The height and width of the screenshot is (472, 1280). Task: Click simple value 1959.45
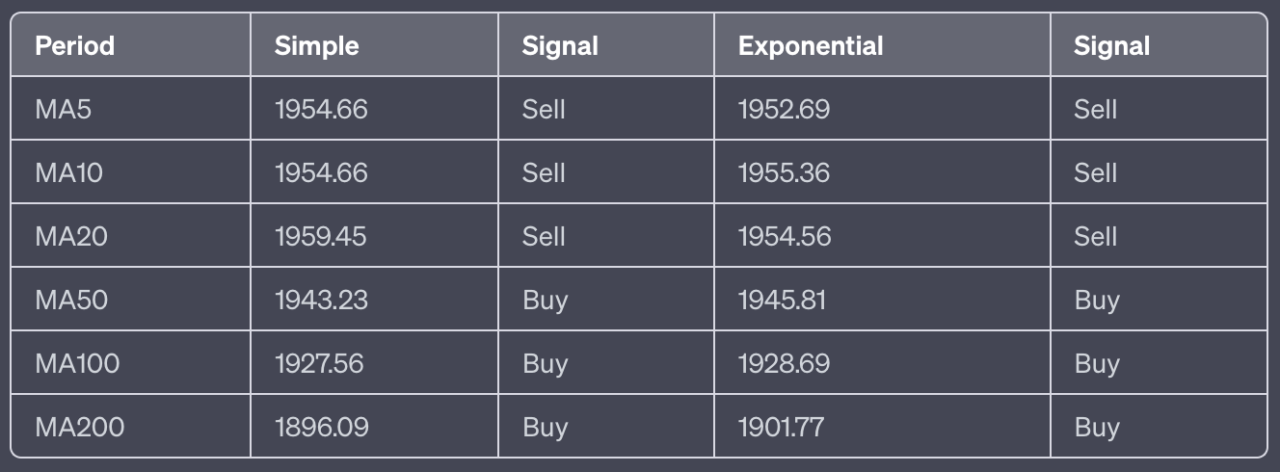tap(320, 237)
